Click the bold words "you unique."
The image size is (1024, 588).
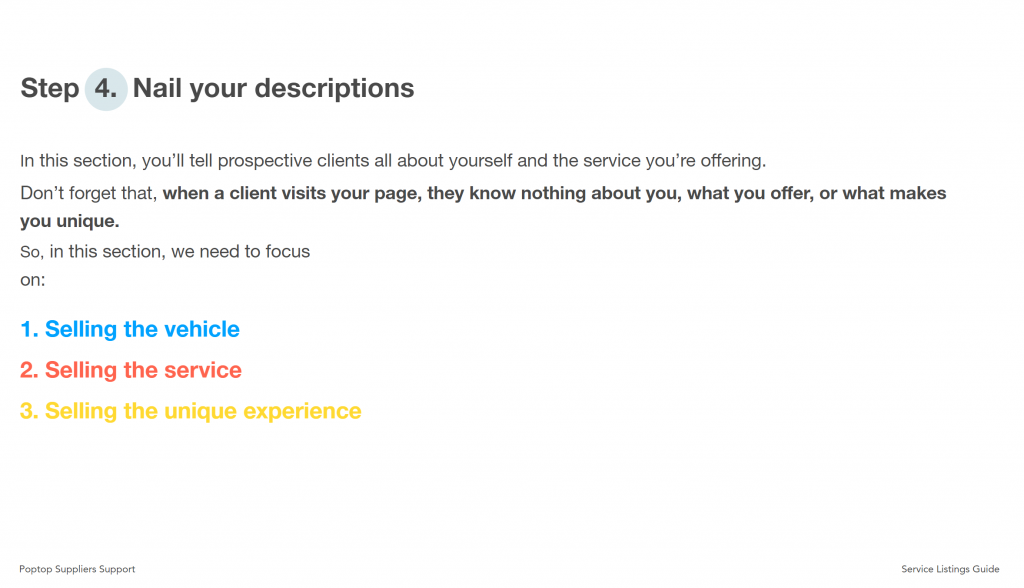pyautogui.click(x=69, y=222)
